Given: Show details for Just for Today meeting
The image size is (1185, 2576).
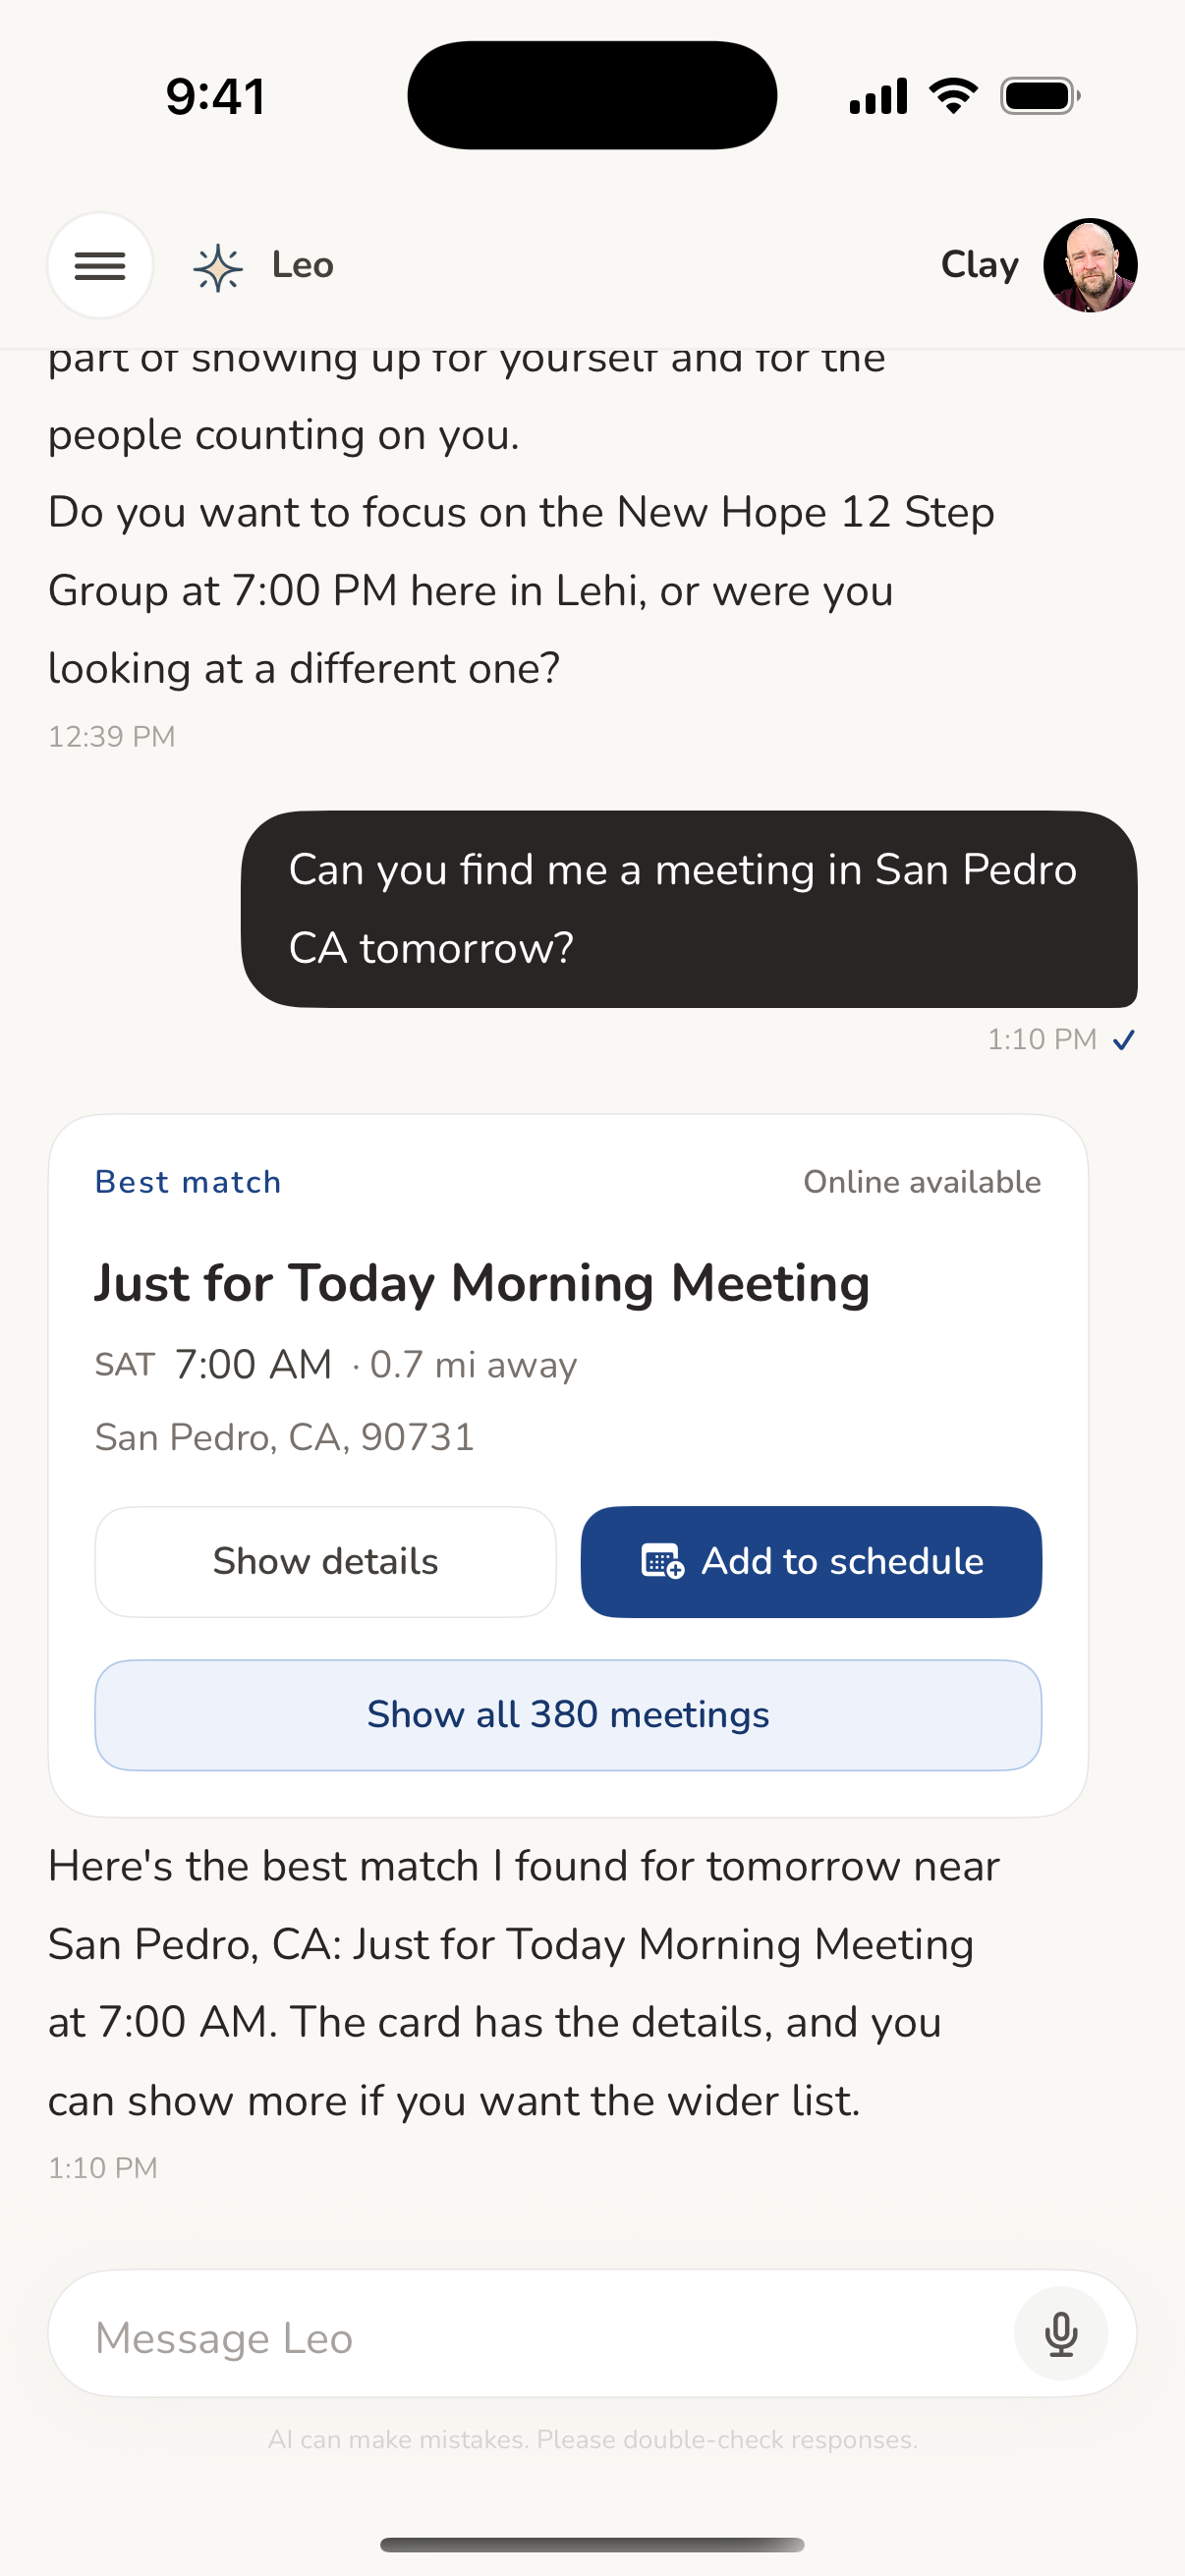Looking at the screenshot, I should [x=325, y=1561].
